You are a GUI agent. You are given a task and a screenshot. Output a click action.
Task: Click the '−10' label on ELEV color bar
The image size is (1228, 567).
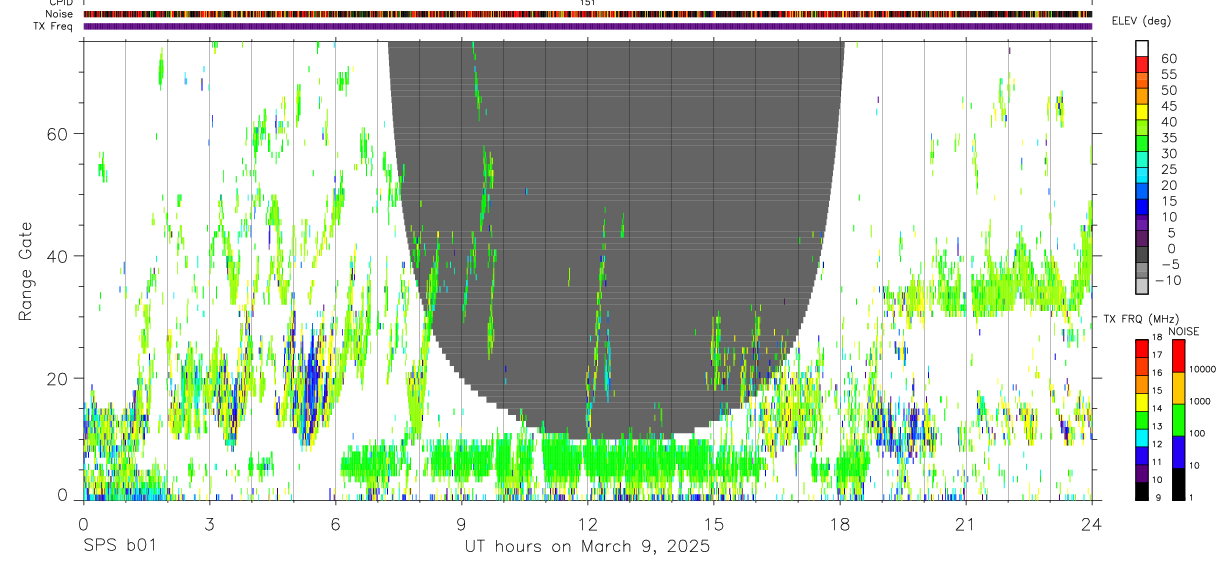pyautogui.click(x=1166, y=281)
